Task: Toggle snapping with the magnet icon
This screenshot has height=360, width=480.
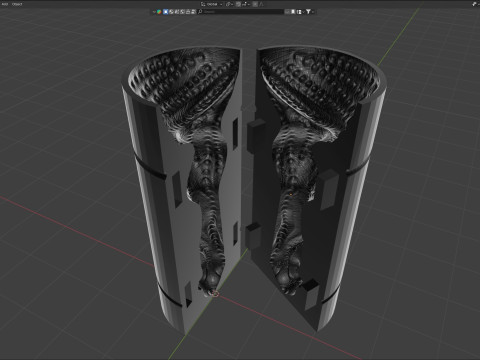Action: click(x=238, y=4)
